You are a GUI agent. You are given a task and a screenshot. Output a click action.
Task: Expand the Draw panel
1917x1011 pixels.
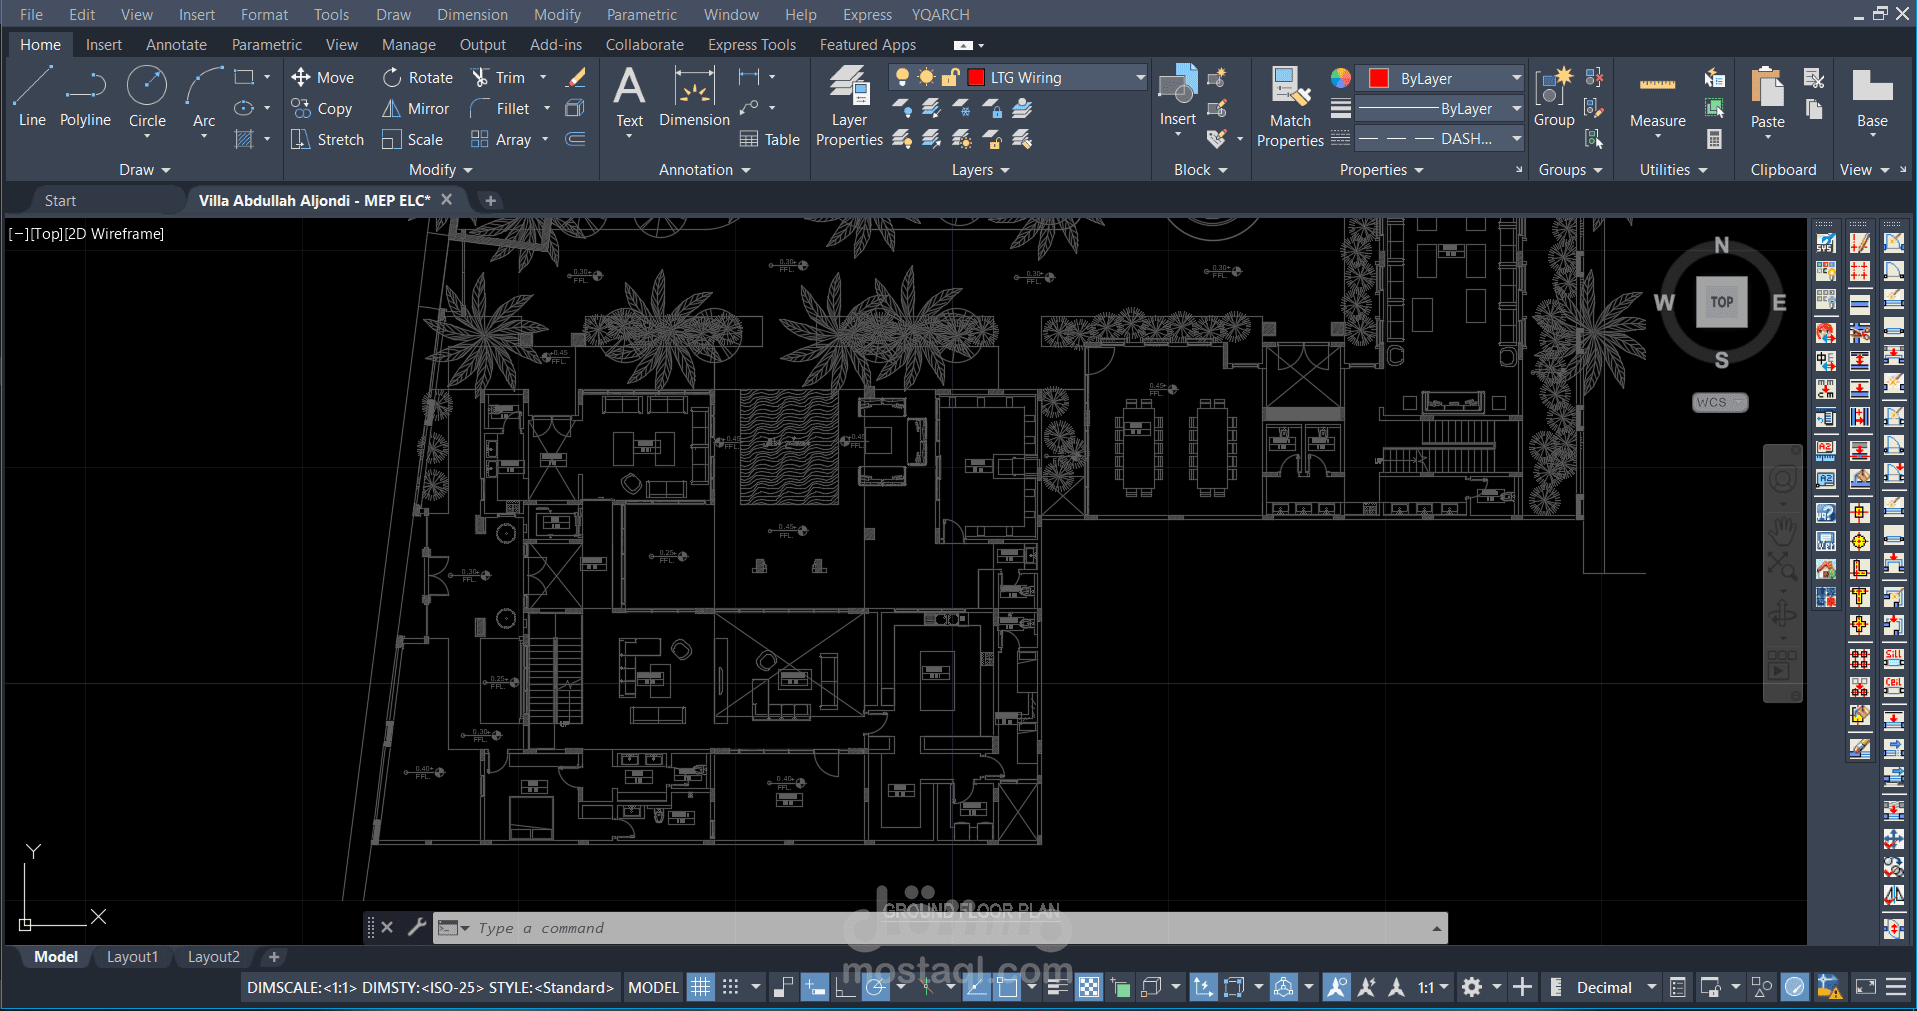point(145,170)
